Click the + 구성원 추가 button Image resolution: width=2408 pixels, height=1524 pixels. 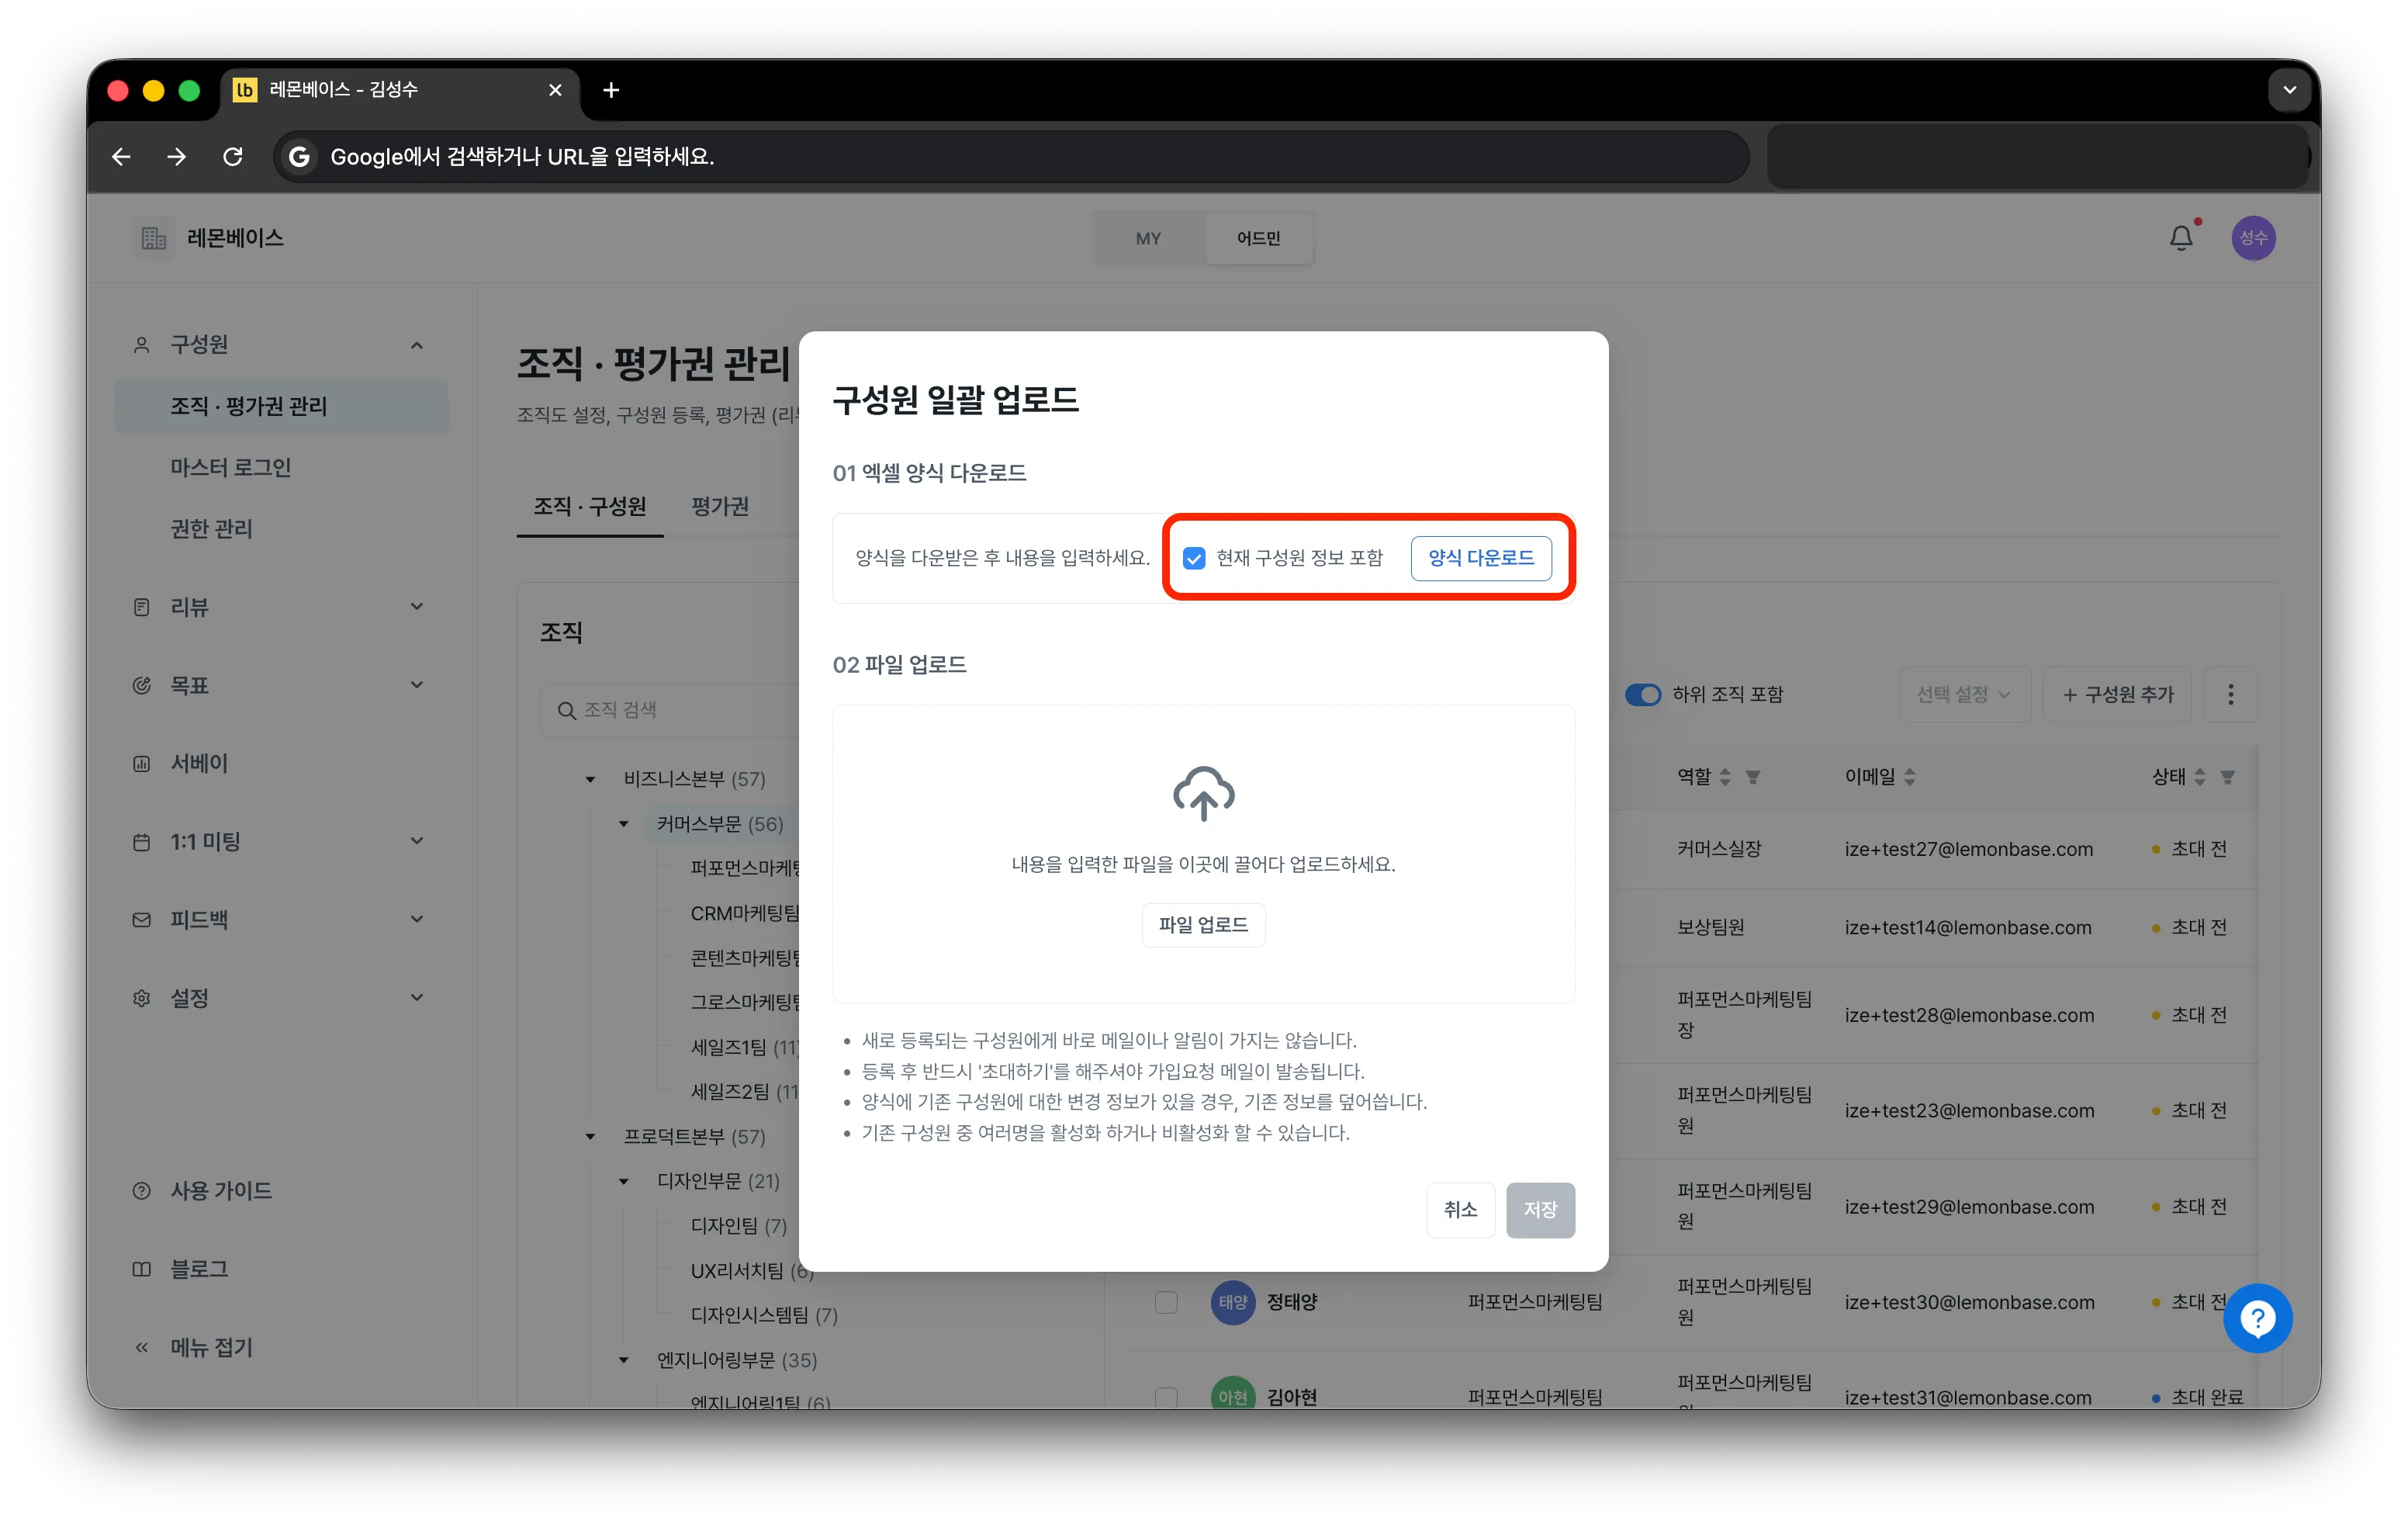[x=2117, y=694]
